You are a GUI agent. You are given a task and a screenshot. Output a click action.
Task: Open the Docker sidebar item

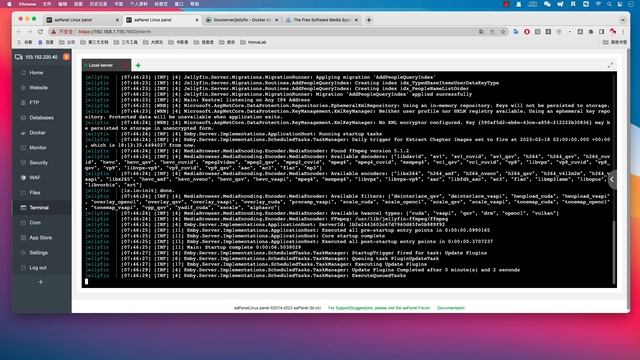pyautogui.click(x=37, y=133)
